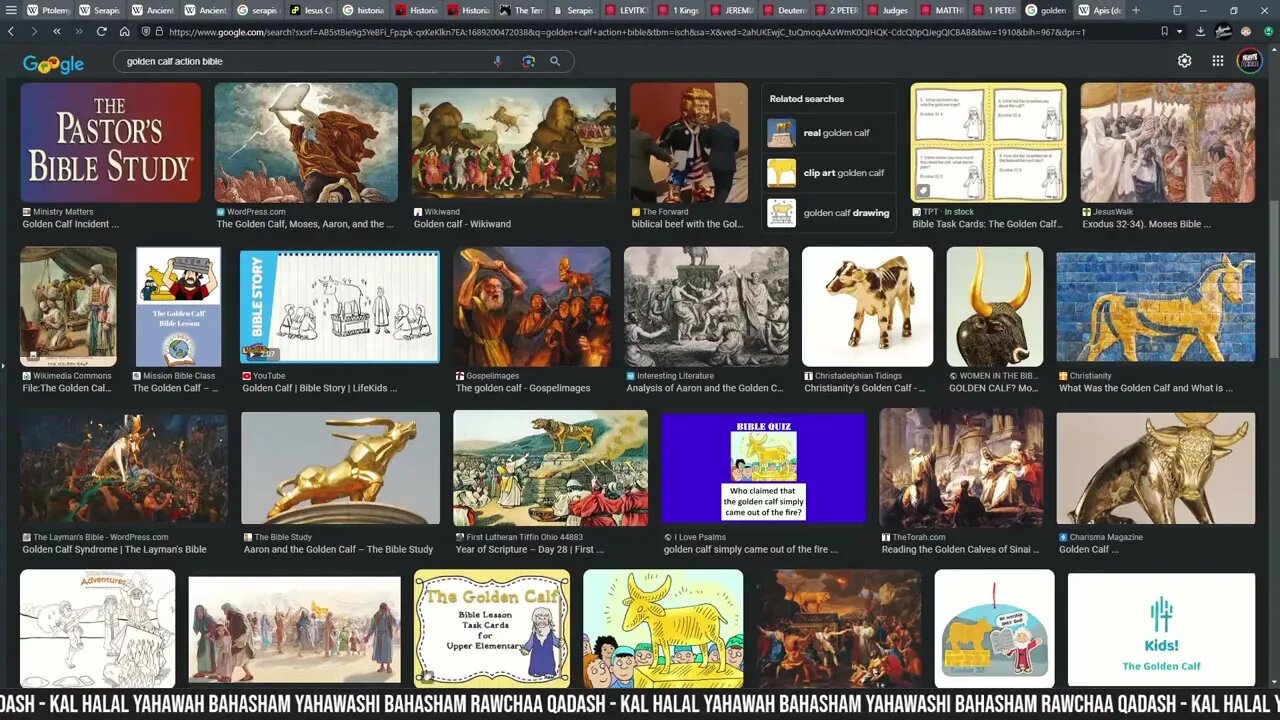Viewport: 1280px width, 720px height.
Task: Open 'Golden Calf Incident' Ministry Matters link
Action: (71, 224)
